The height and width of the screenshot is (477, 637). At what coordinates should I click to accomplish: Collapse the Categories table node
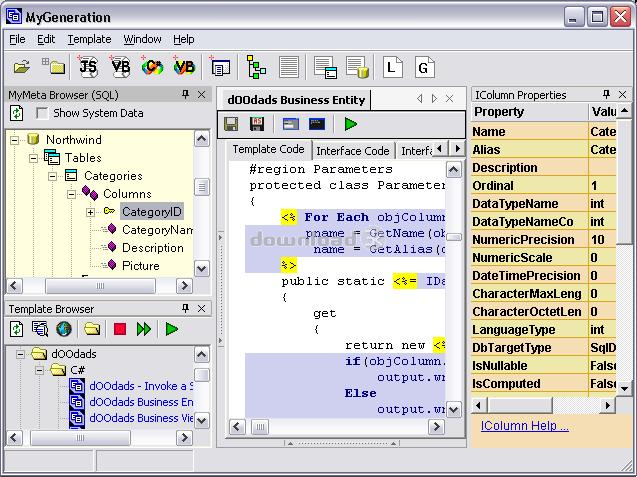coord(52,176)
